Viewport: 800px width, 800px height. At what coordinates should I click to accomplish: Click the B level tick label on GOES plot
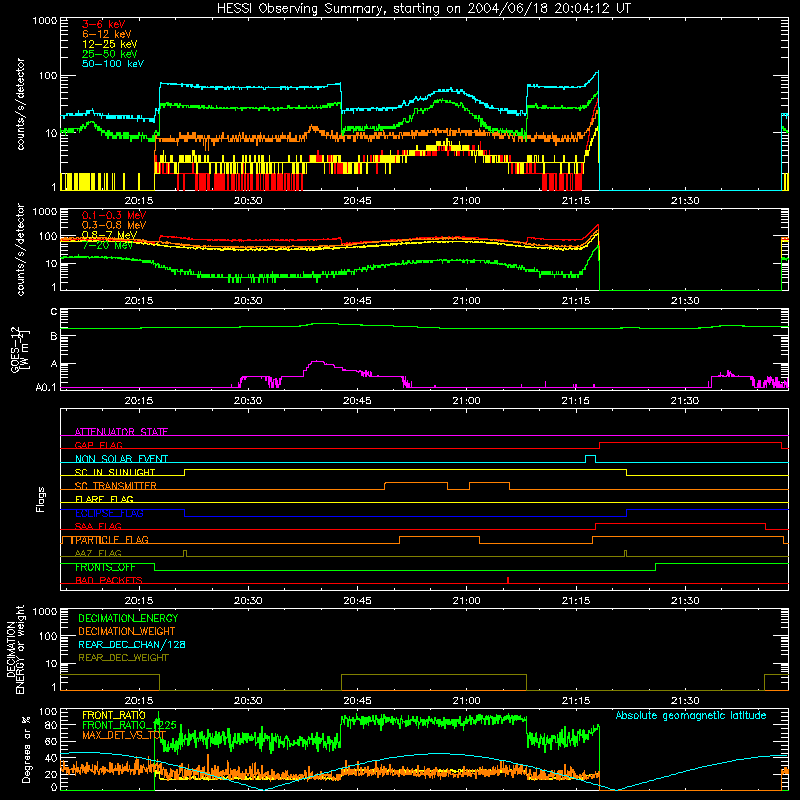54,336
